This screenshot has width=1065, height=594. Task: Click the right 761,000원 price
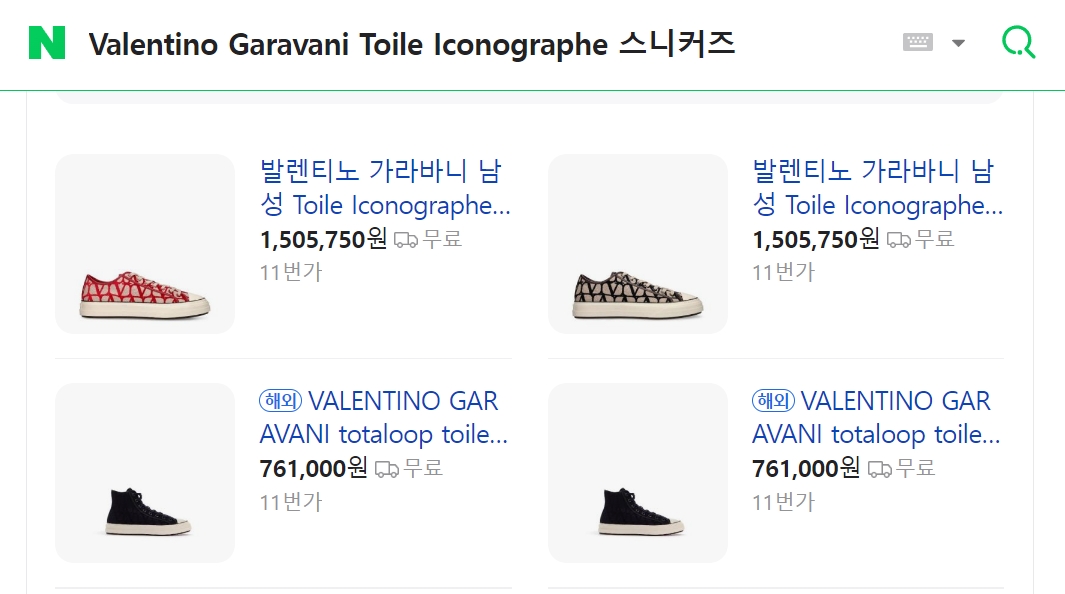tap(805, 468)
